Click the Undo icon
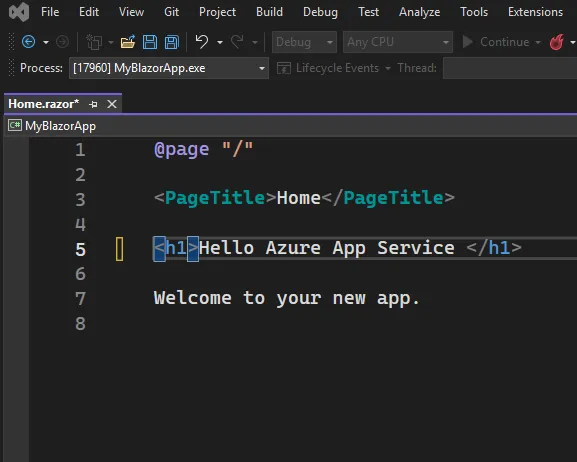Image resolution: width=577 pixels, height=462 pixels. click(202, 42)
